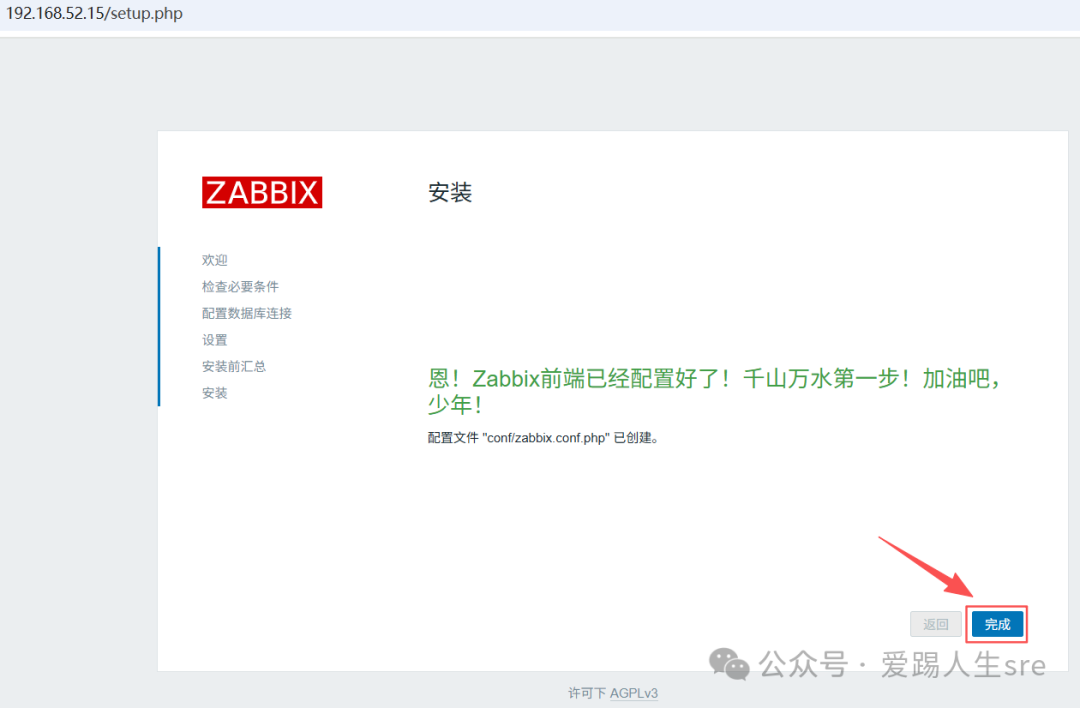The width and height of the screenshot is (1080, 708).
Task: Select the 检查必要条件 step
Action: point(240,287)
